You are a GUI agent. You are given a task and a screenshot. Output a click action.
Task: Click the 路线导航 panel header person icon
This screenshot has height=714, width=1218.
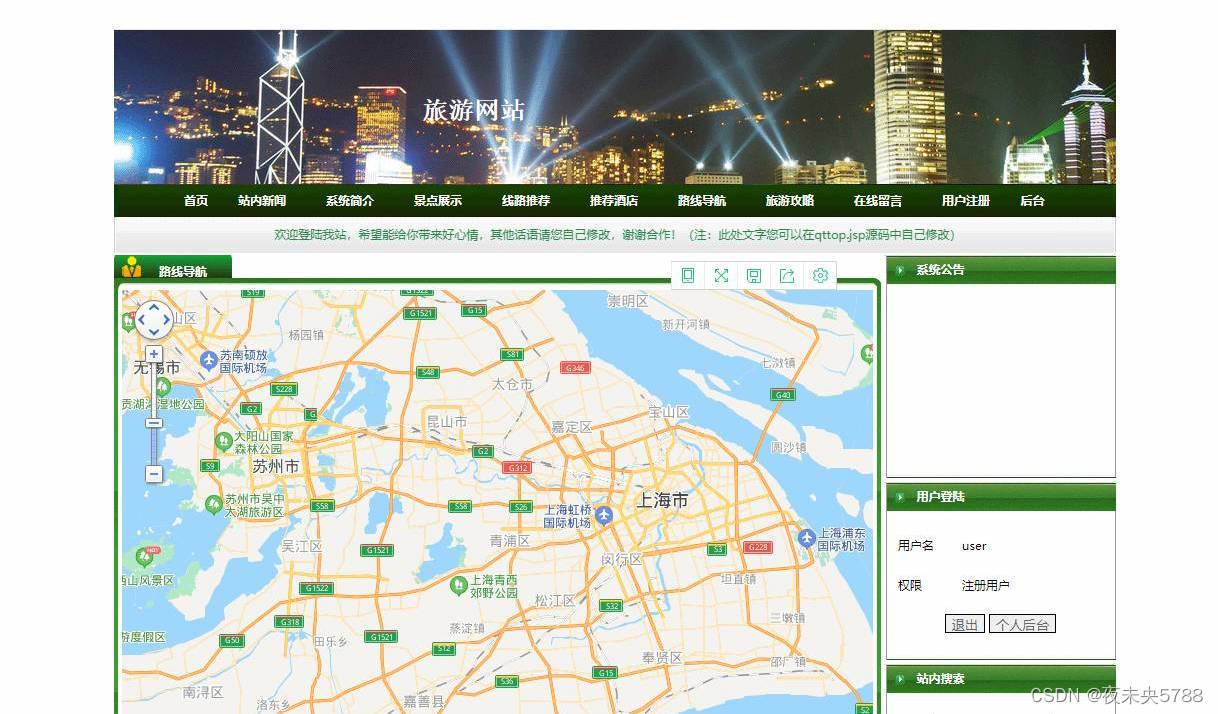(133, 267)
